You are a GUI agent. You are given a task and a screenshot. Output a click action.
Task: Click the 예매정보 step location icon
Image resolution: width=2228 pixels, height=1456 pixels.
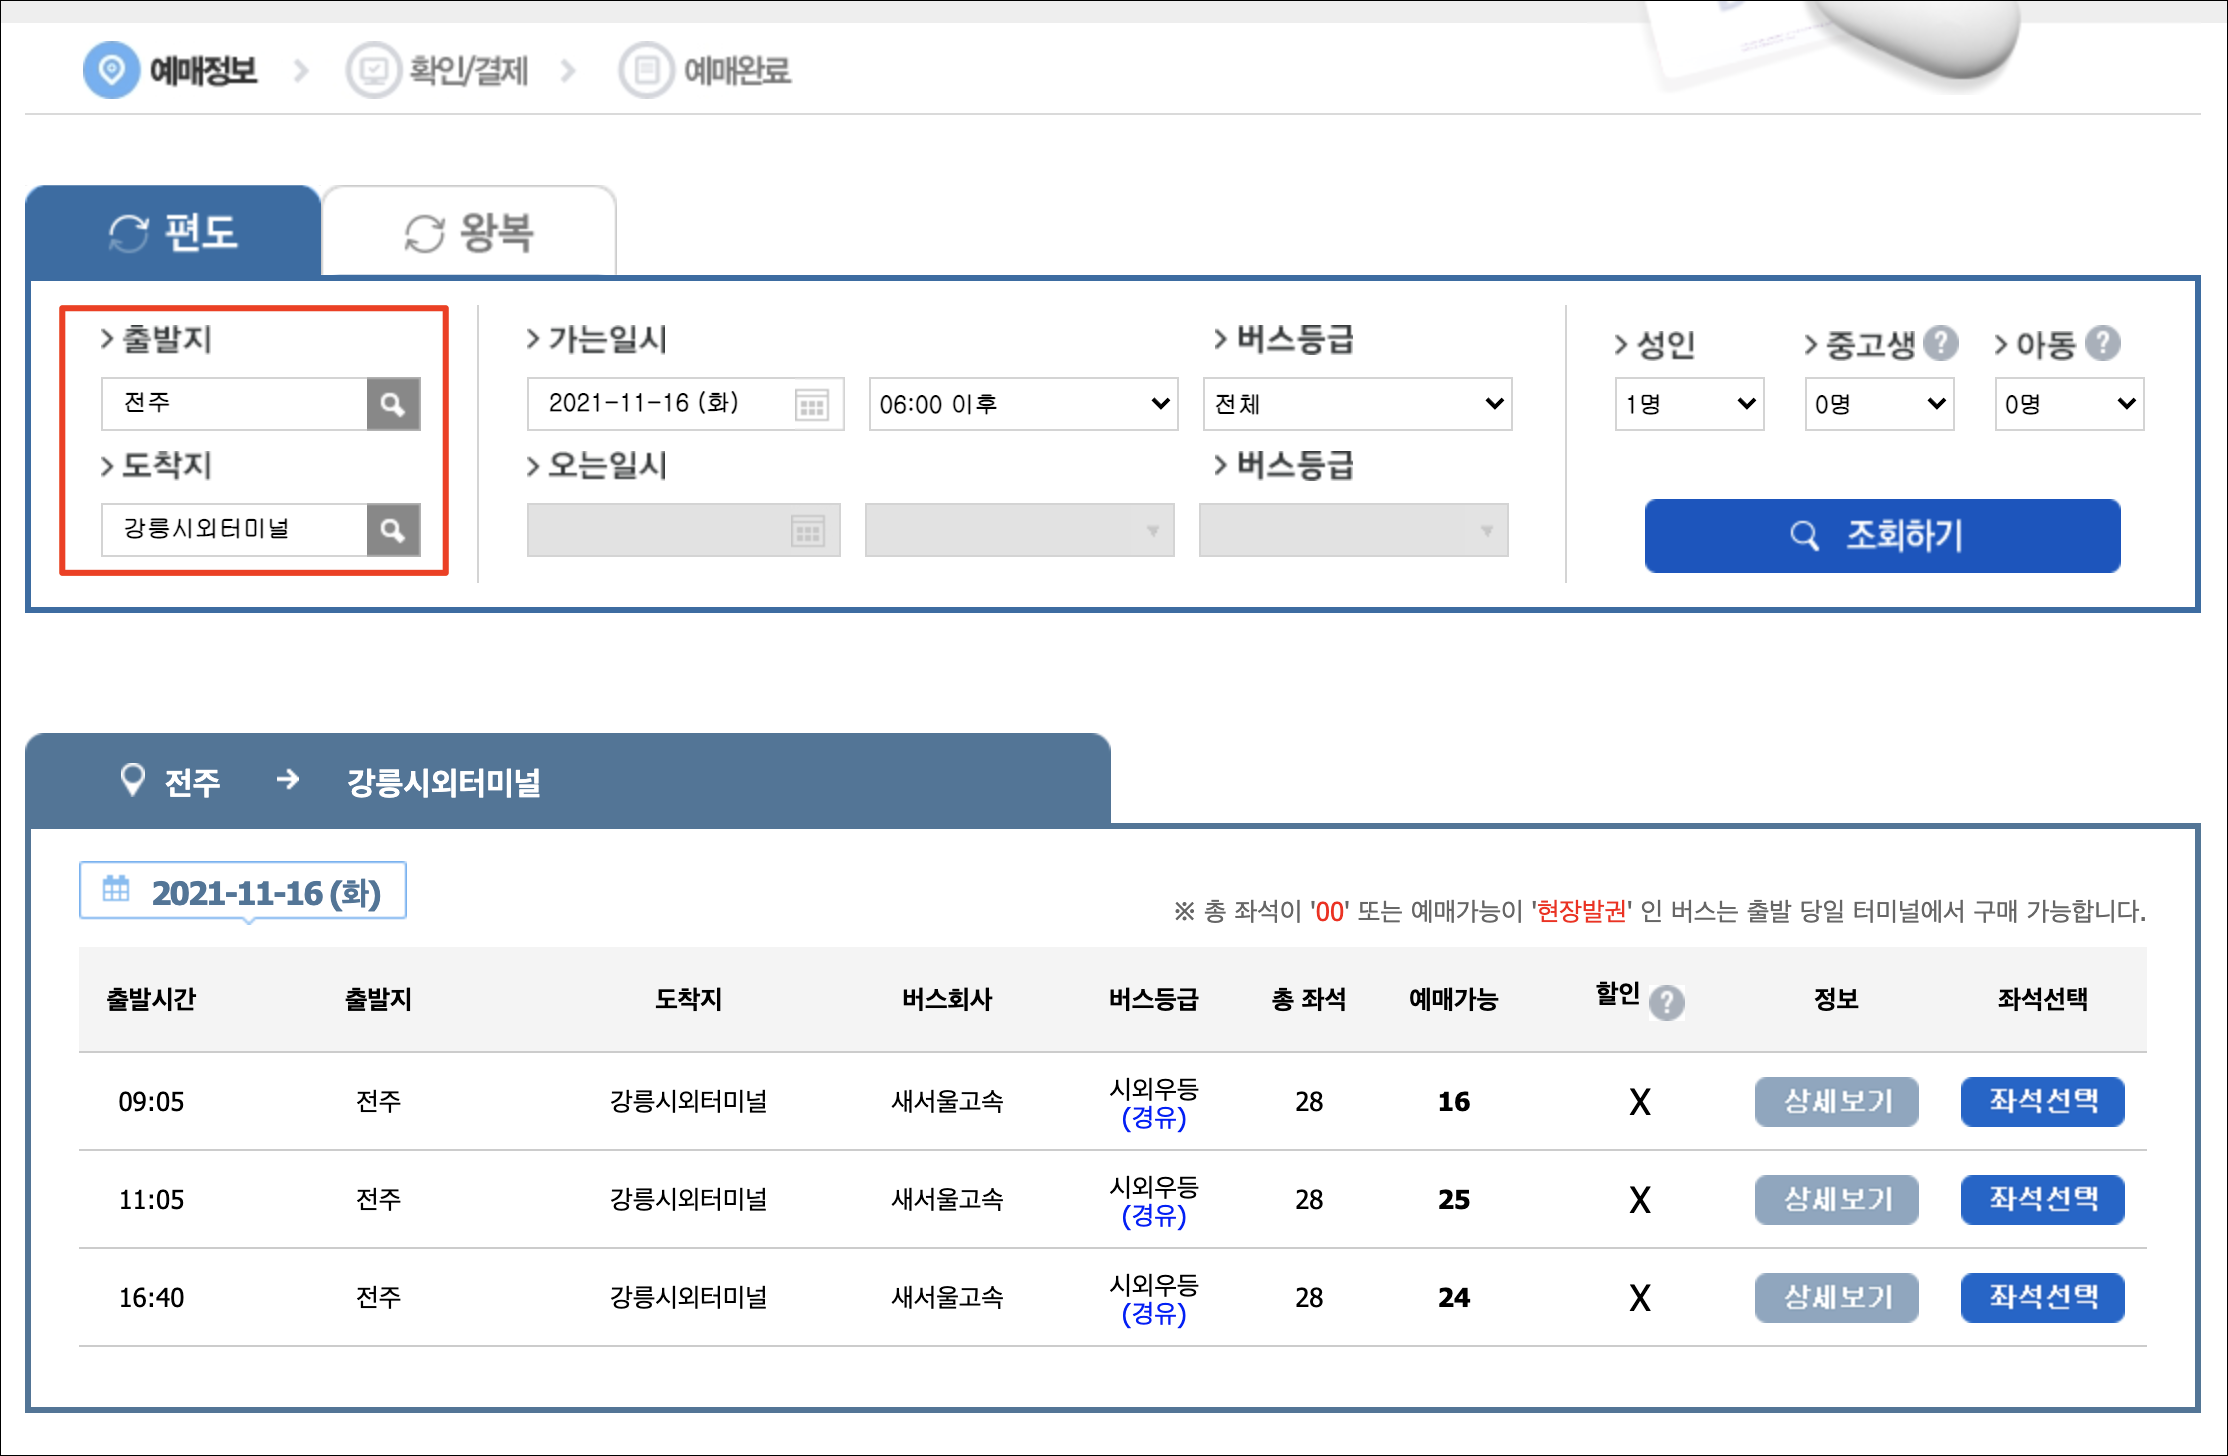111,70
